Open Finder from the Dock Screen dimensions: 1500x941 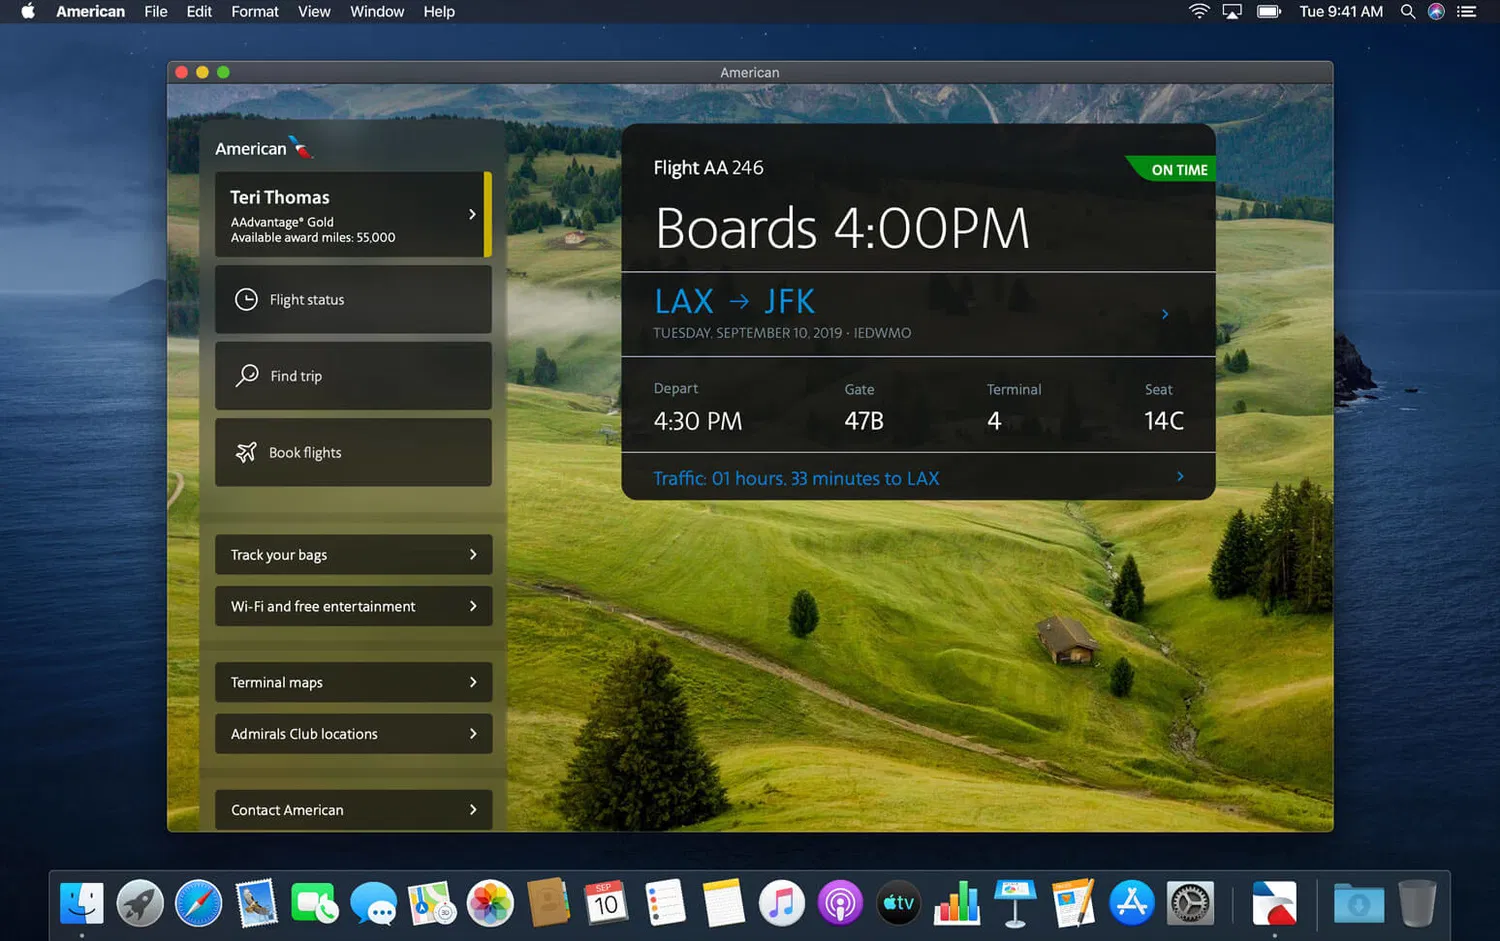(x=82, y=904)
